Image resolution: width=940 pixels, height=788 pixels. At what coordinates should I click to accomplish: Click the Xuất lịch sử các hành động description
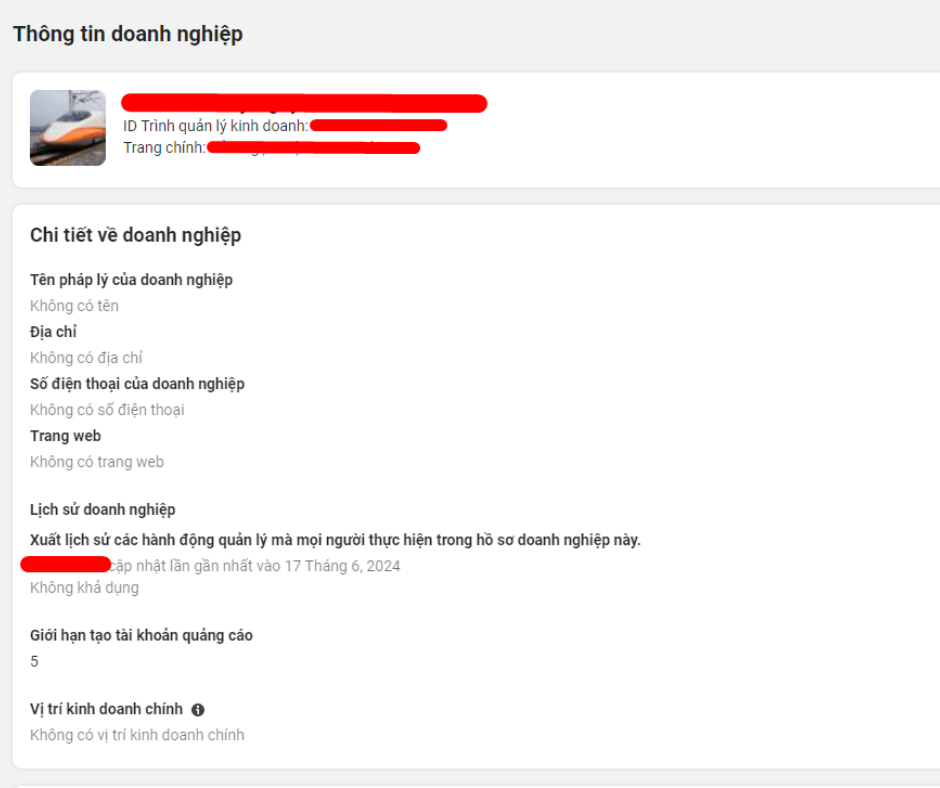tap(335, 540)
